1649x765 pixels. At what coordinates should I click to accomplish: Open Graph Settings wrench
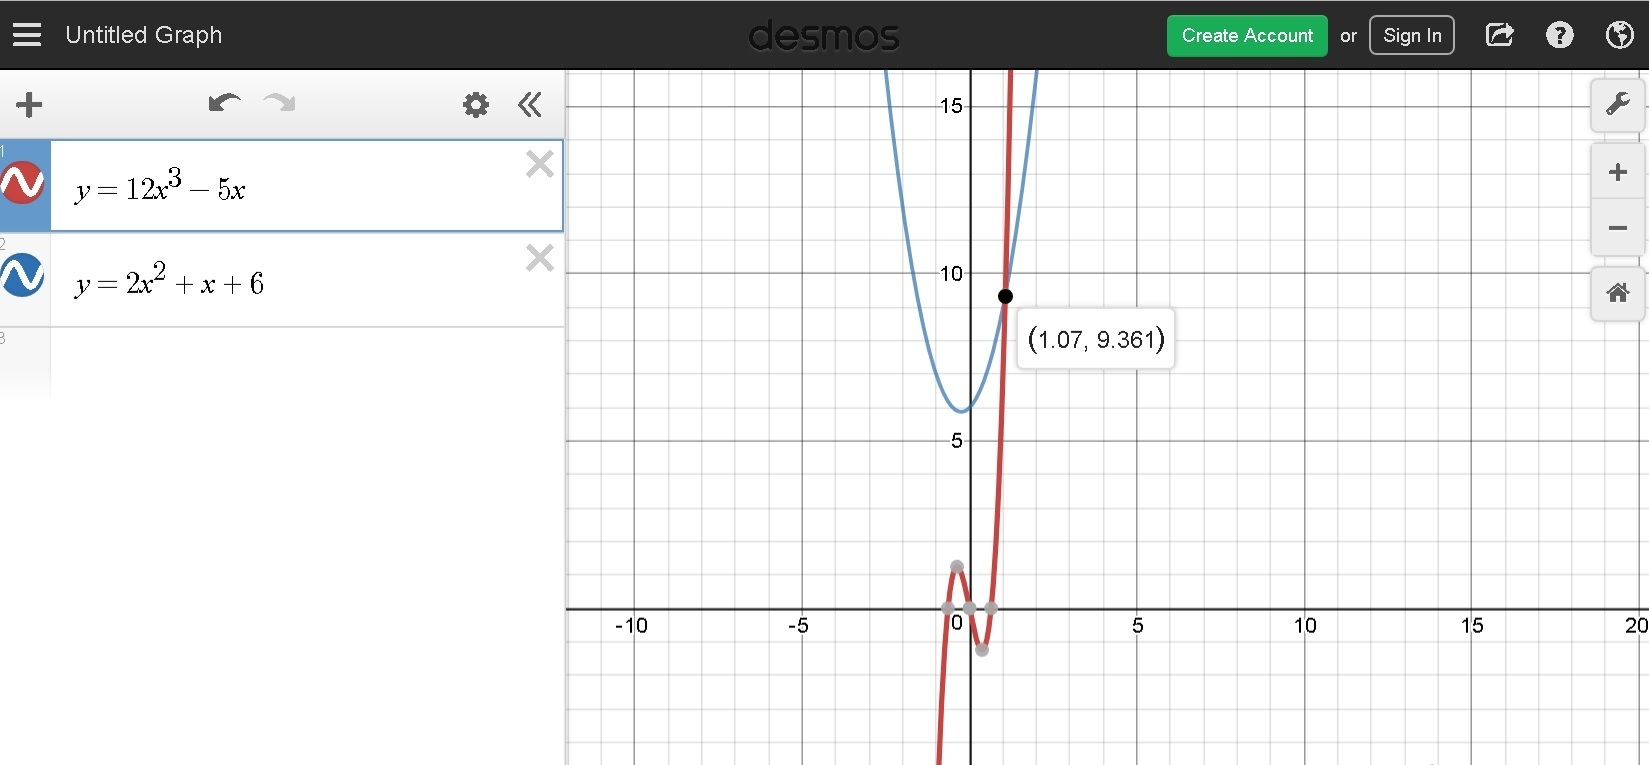click(x=1617, y=104)
